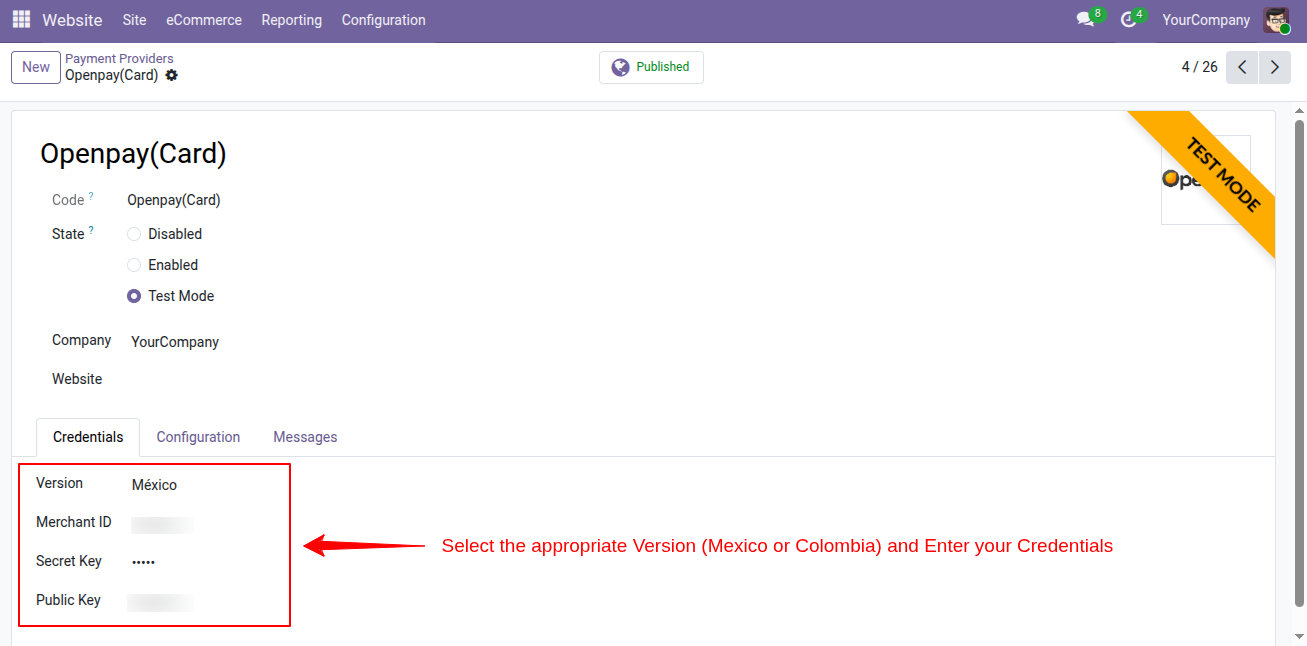This screenshot has width=1307, height=646.
Task: Click the Version field label
Action: coord(59,483)
